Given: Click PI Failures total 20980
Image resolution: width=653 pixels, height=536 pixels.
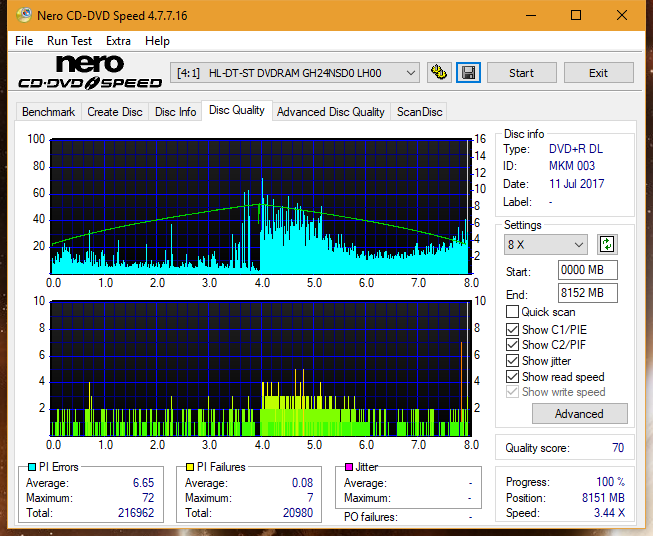Looking at the screenshot, I should tap(298, 513).
